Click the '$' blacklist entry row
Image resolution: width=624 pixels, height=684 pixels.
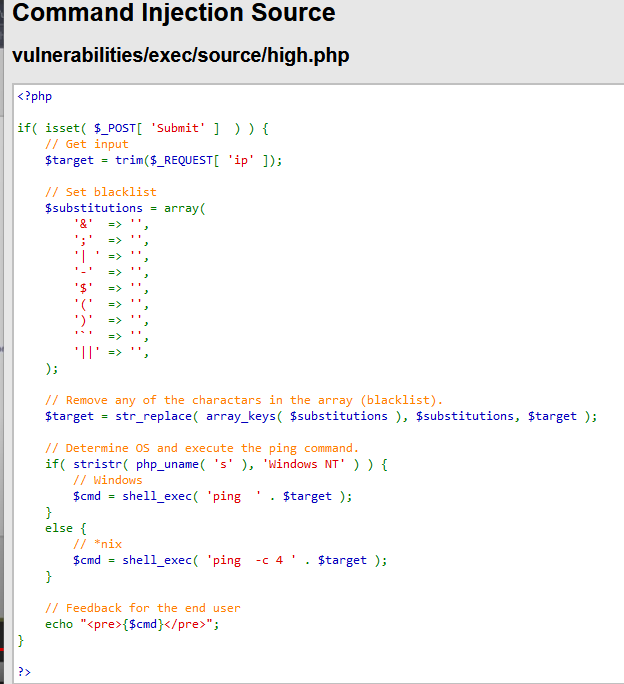[111, 288]
